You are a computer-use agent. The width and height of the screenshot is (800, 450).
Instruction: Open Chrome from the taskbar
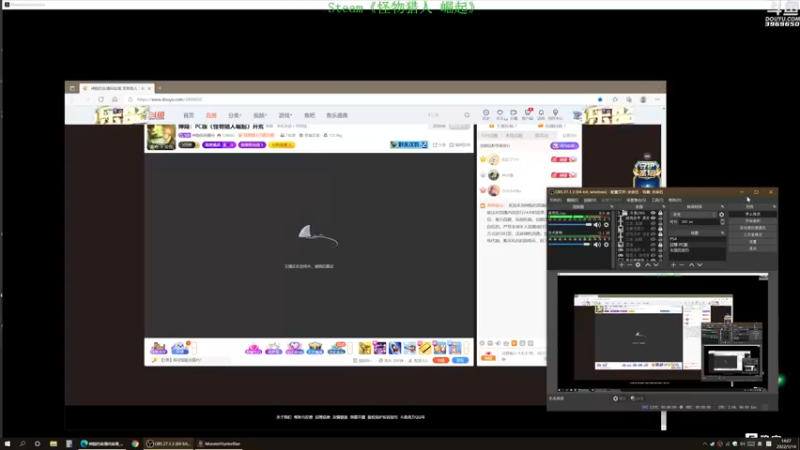click(135, 444)
